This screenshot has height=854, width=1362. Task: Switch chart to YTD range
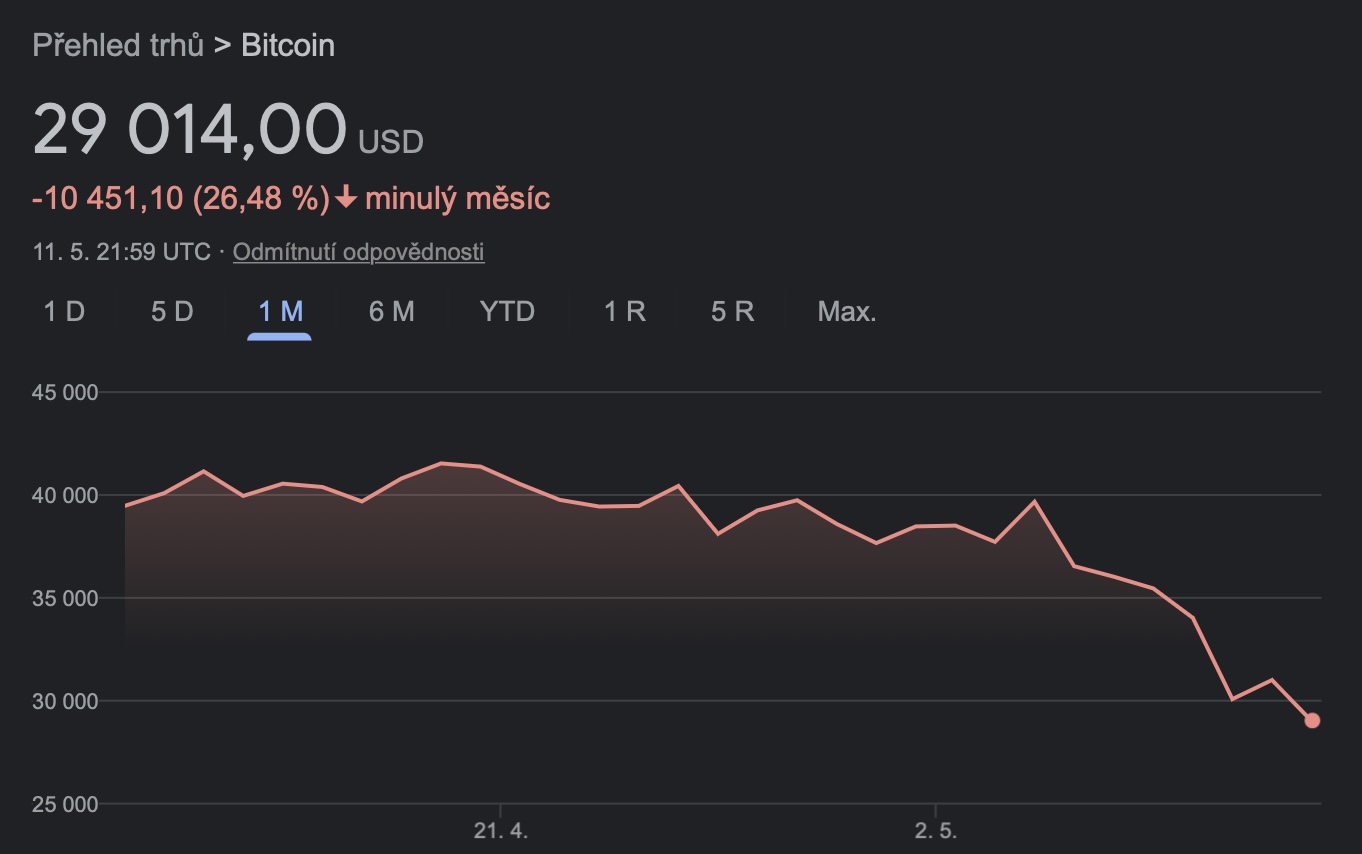click(x=507, y=312)
